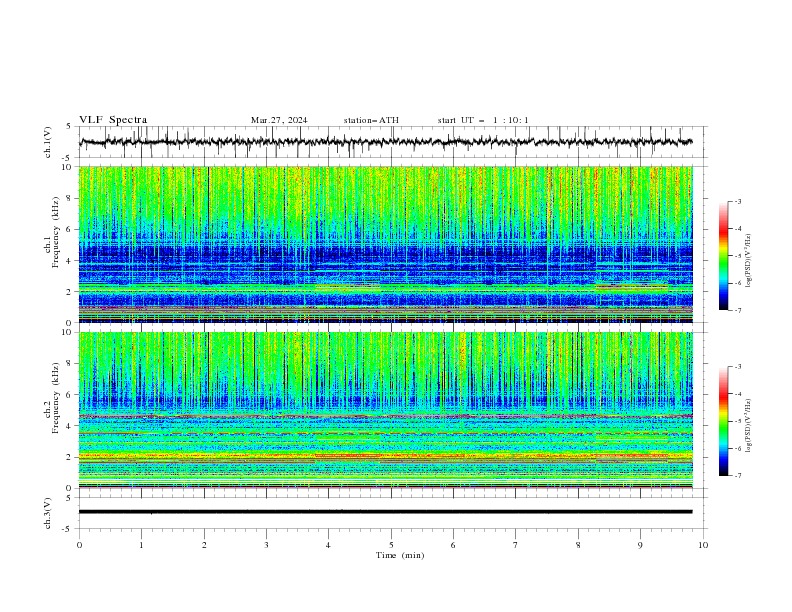Click the "7" tick on the Time axis
This screenshot has width=792, height=612.
pyautogui.click(x=516, y=545)
